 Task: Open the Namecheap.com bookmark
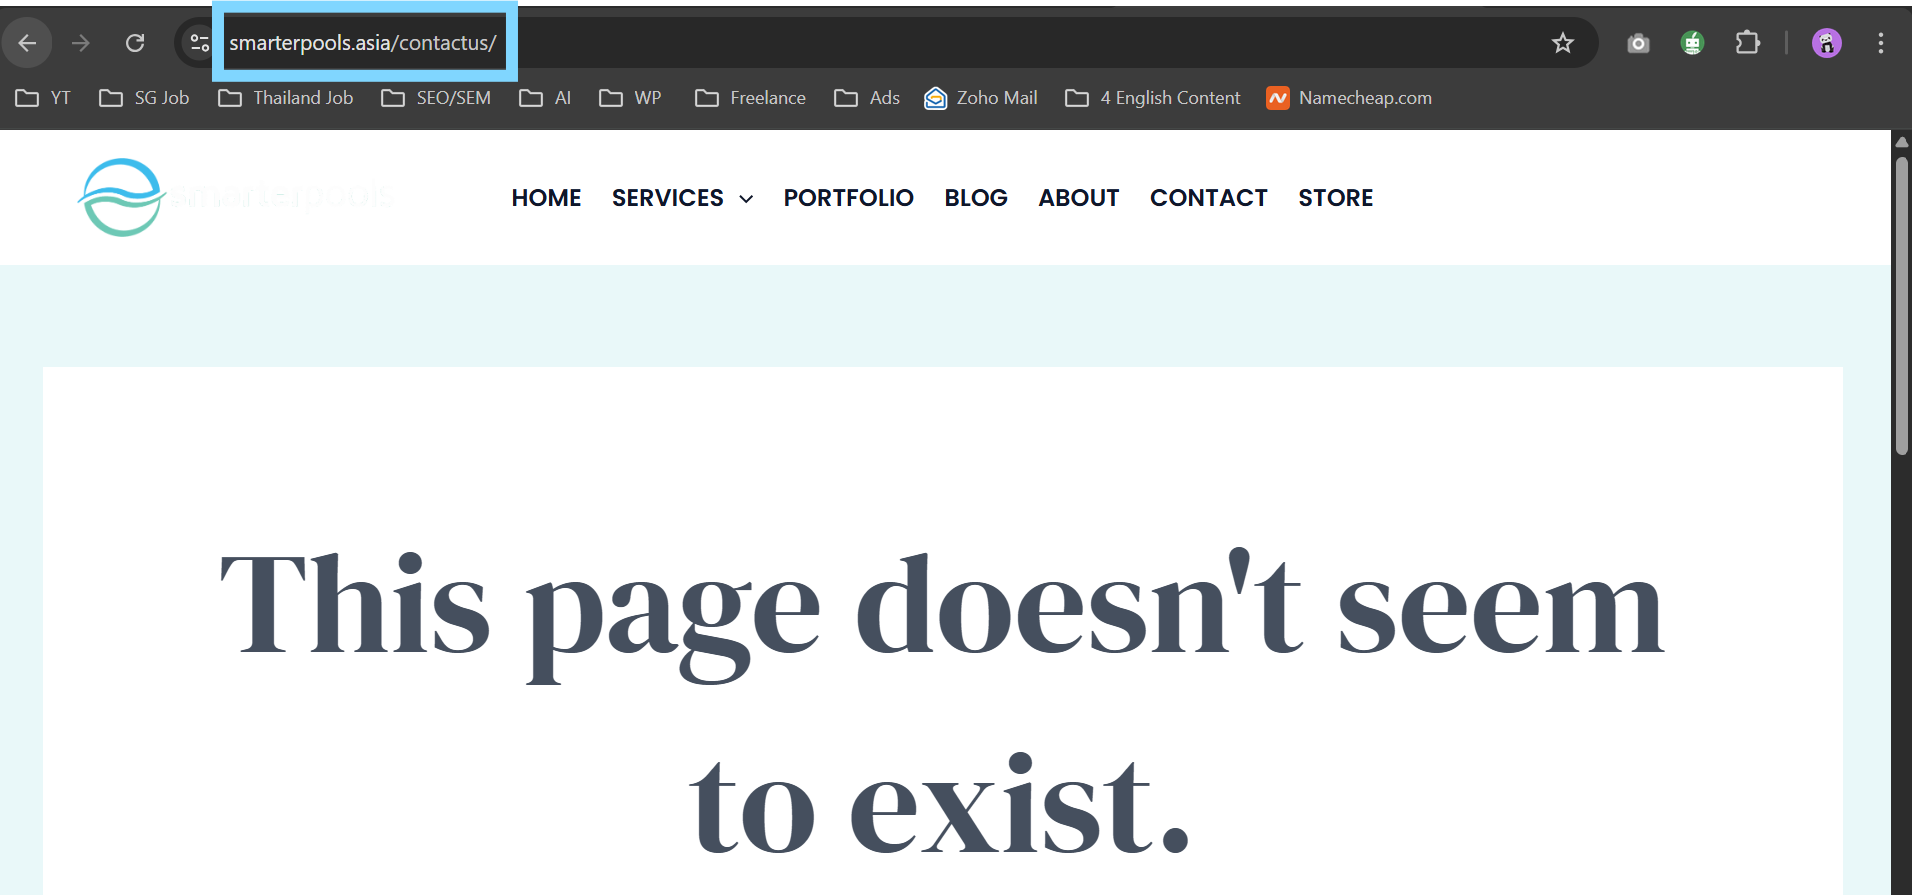(1349, 98)
